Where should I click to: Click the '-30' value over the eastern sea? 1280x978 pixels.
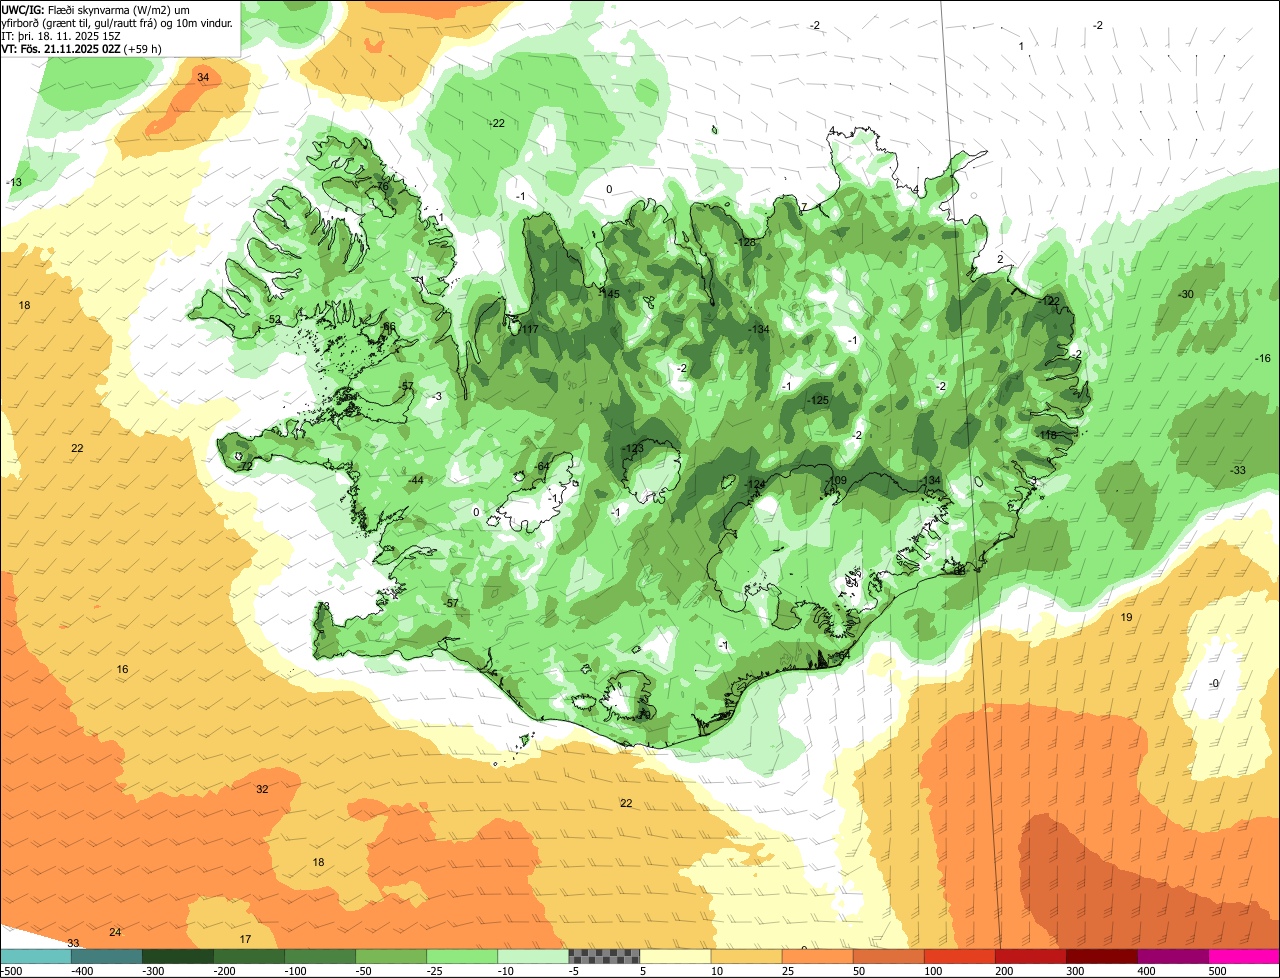[x=1186, y=294]
